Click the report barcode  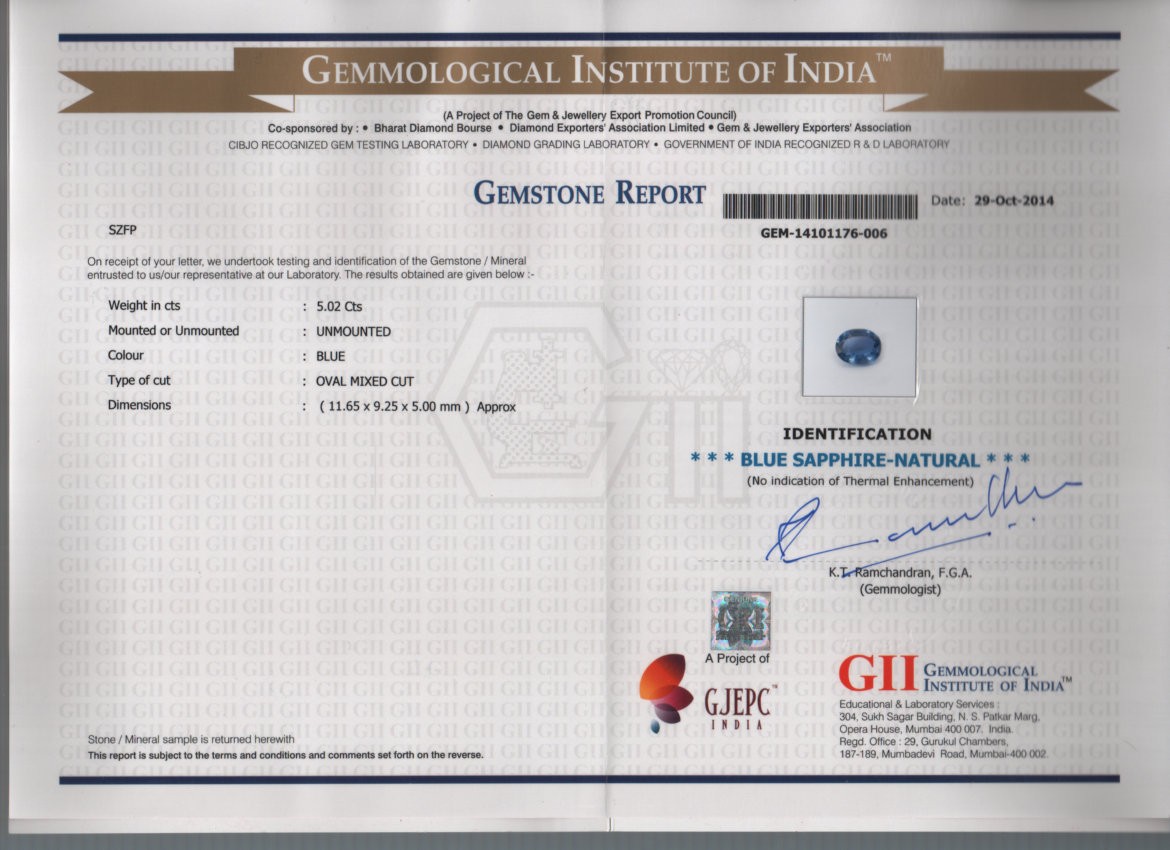[x=820, y=207]
